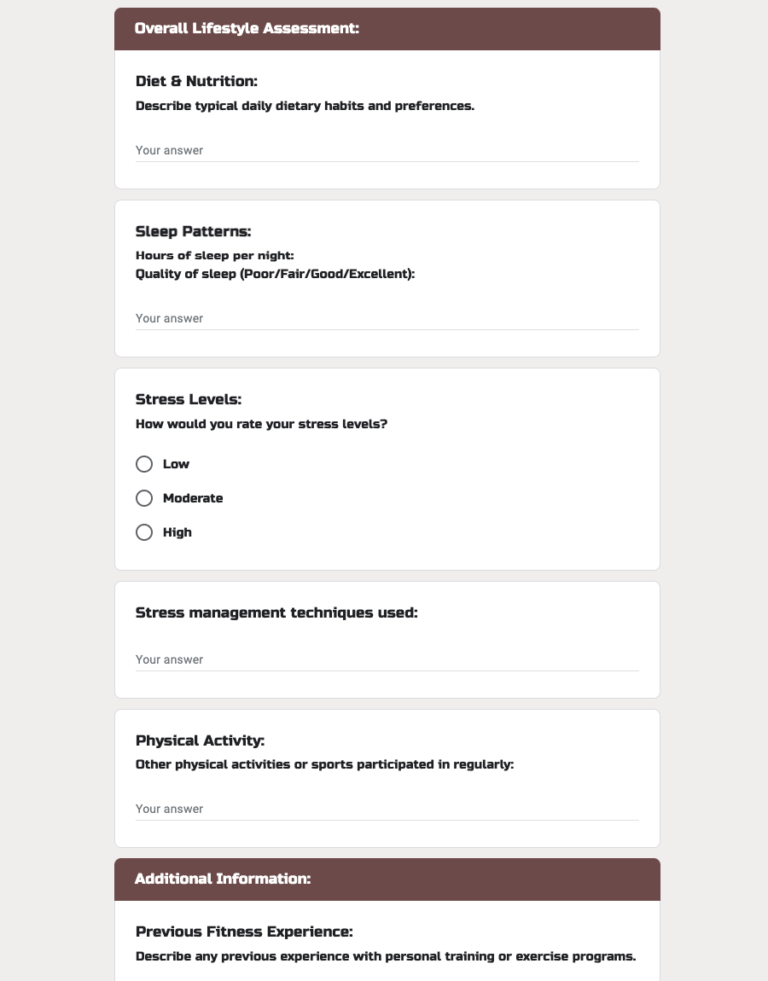The image size is (768, 981).
Task: Click the Stress management techniques question card
Action: pos(388,639)
